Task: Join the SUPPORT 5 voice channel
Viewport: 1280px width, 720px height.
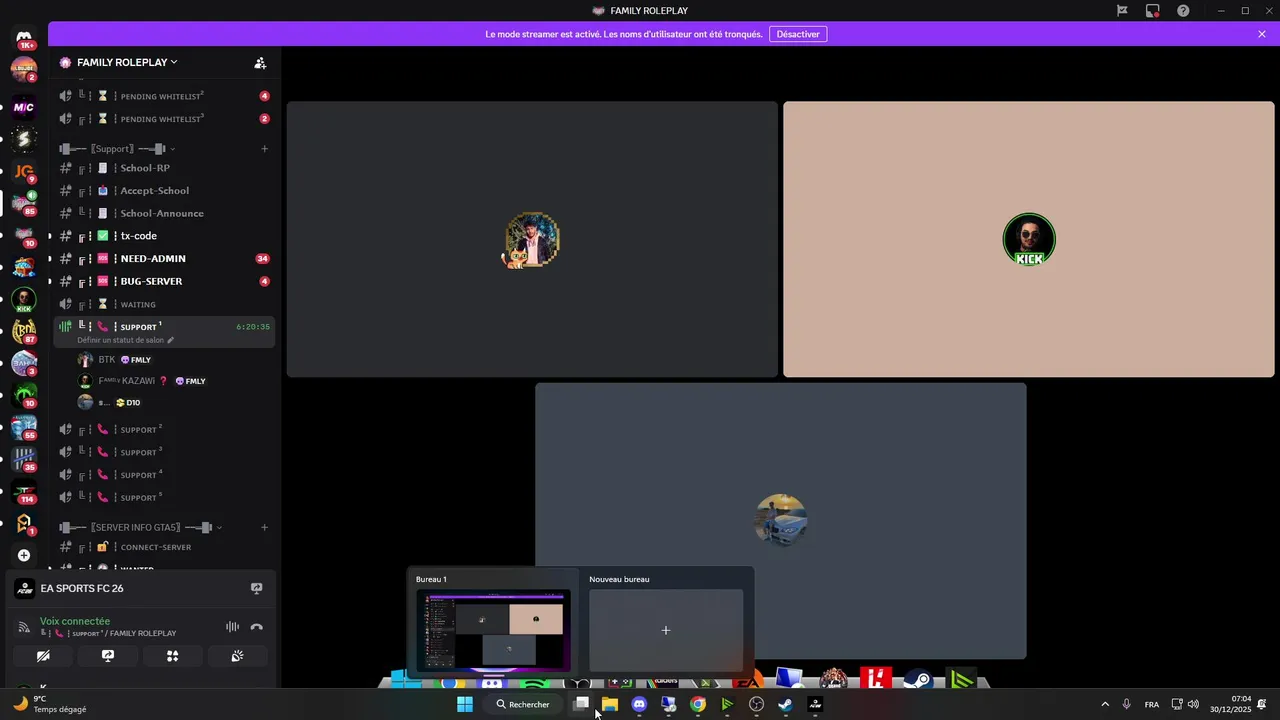Action: click(x=165, y=497)
